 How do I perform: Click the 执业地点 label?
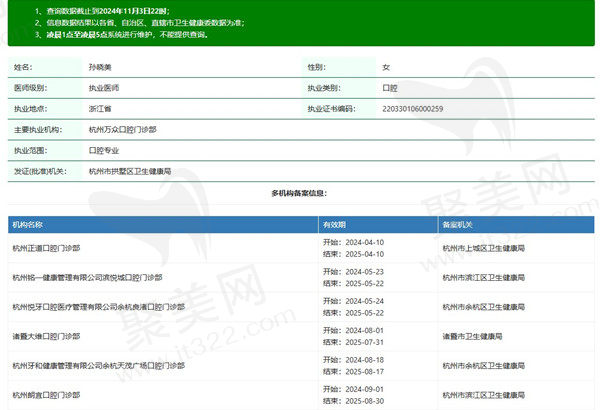pyautogui.click(x=31, y=109)
